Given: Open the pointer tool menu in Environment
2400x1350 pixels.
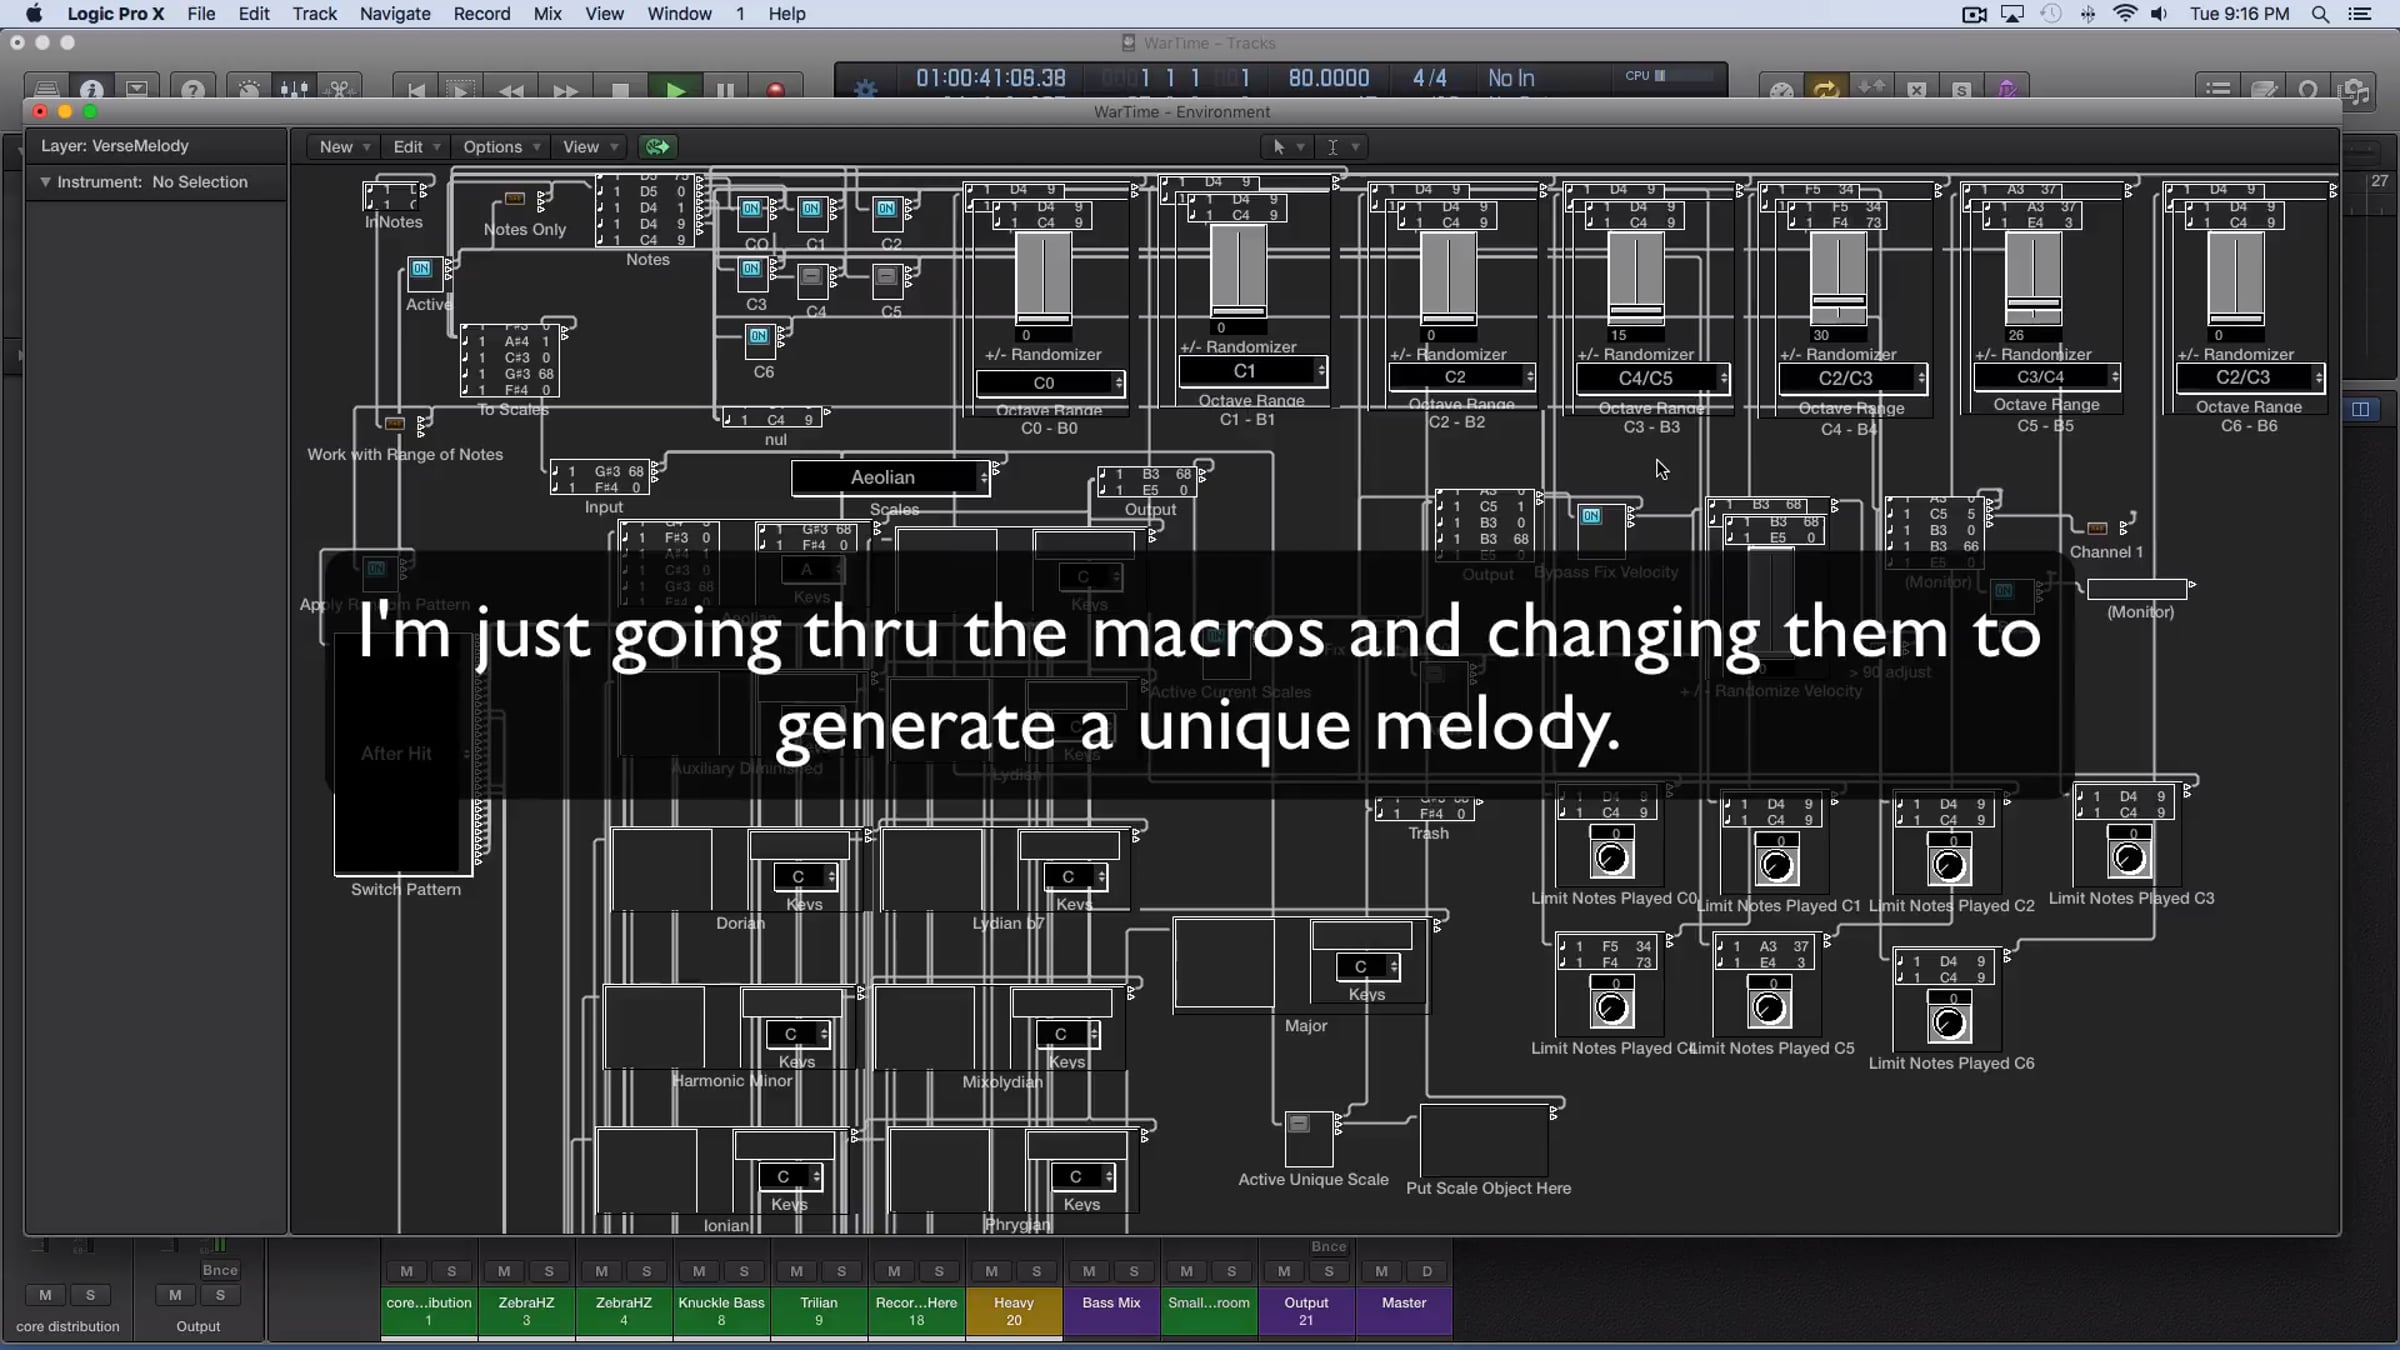Looking at the screenshot, I should pyautogui.click(x=1287, y=147).
